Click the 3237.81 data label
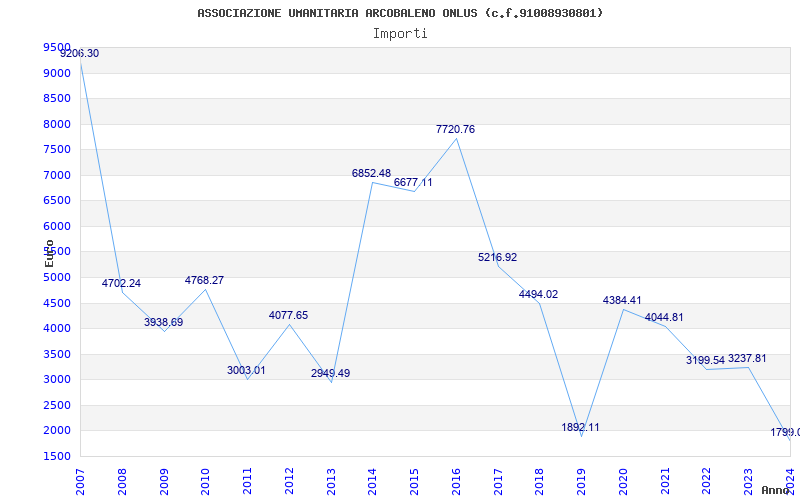This screenshot has width=800, height=500. click(x=747, y=359)
